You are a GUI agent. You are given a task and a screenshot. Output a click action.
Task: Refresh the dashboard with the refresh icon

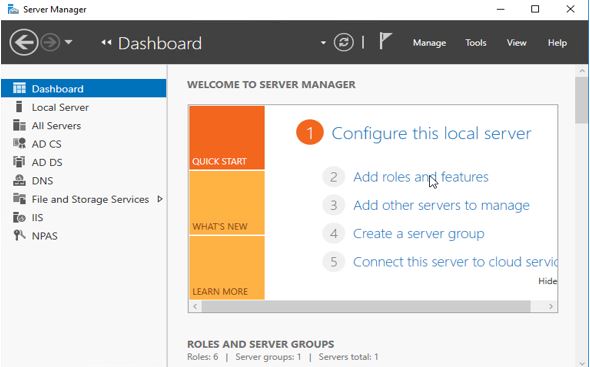click(344, 42)
